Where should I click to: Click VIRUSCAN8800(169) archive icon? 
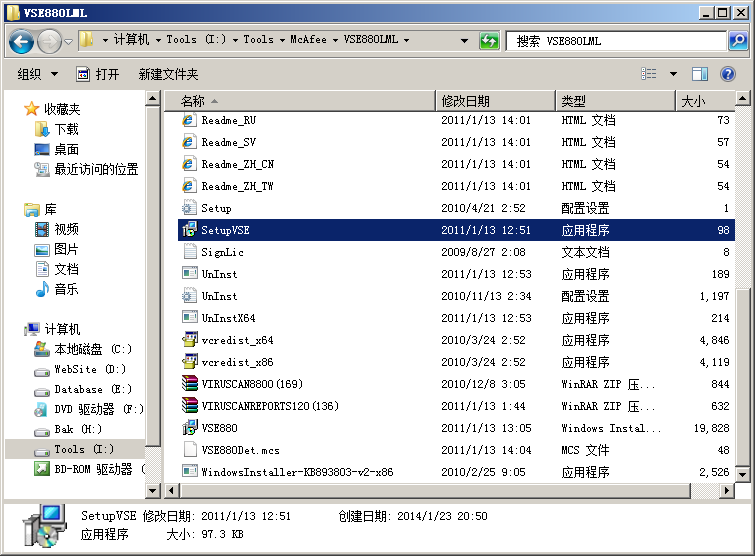coord(189,384)
